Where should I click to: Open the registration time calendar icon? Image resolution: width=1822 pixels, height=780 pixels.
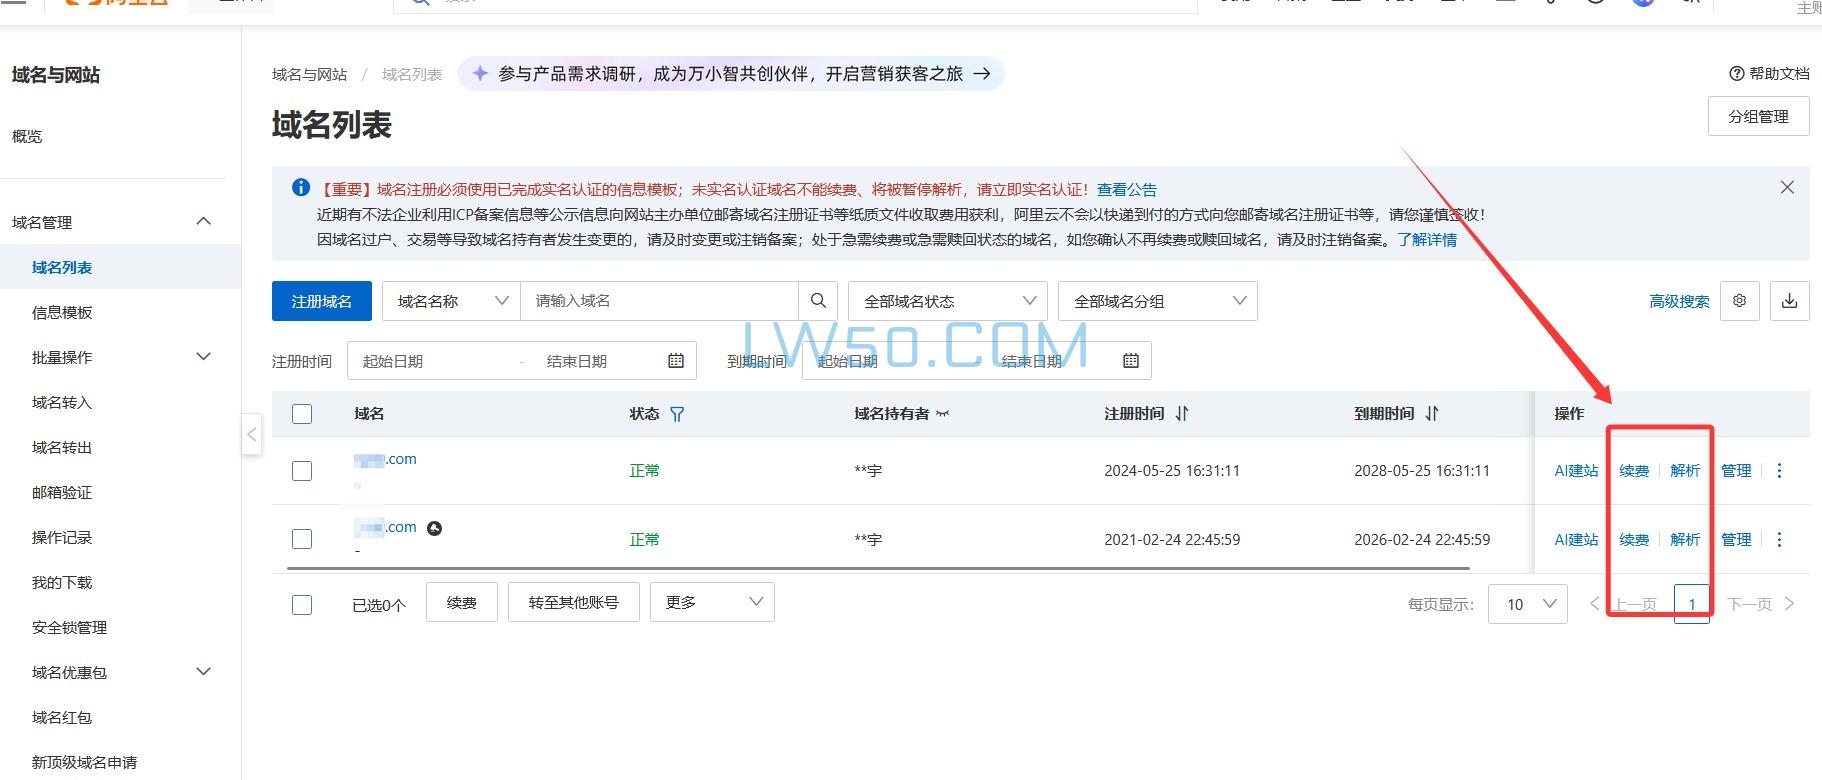coord(676,361)
